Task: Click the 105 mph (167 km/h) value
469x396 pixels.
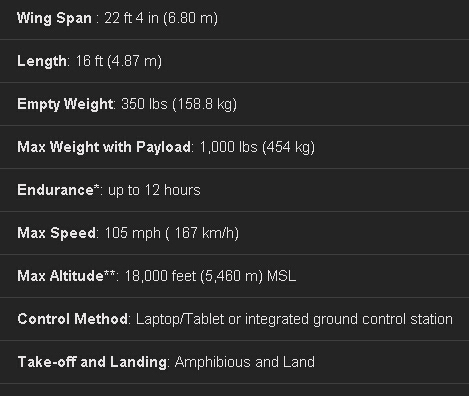Action: point(172,233)
